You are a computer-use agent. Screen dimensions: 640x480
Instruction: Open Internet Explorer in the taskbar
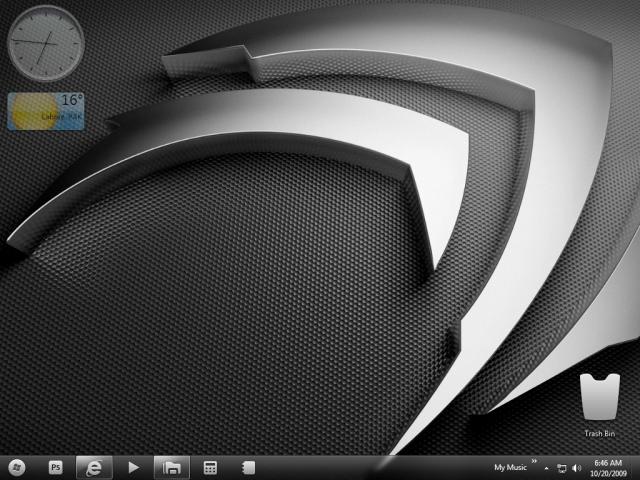click(94, 468)
